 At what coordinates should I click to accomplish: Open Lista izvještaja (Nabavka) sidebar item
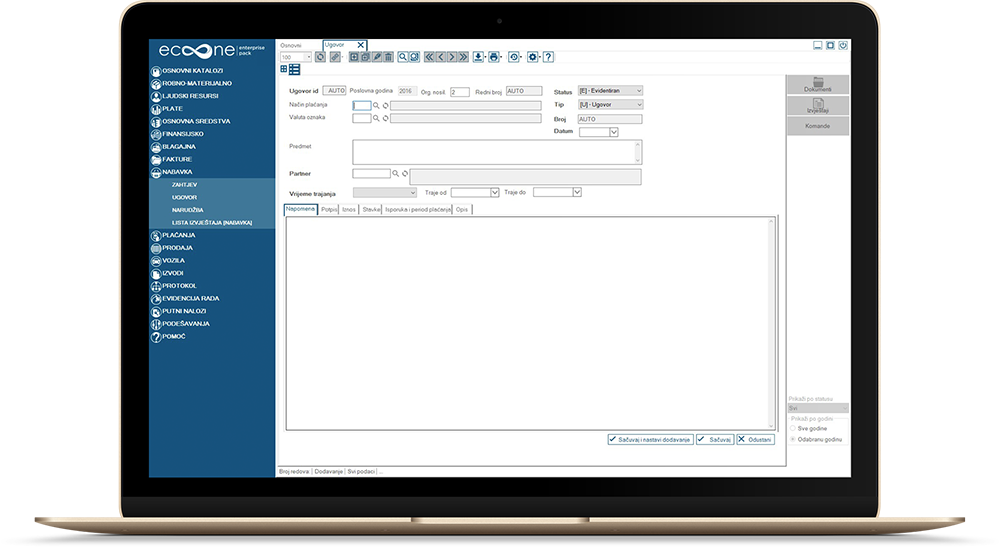(212, 222)
